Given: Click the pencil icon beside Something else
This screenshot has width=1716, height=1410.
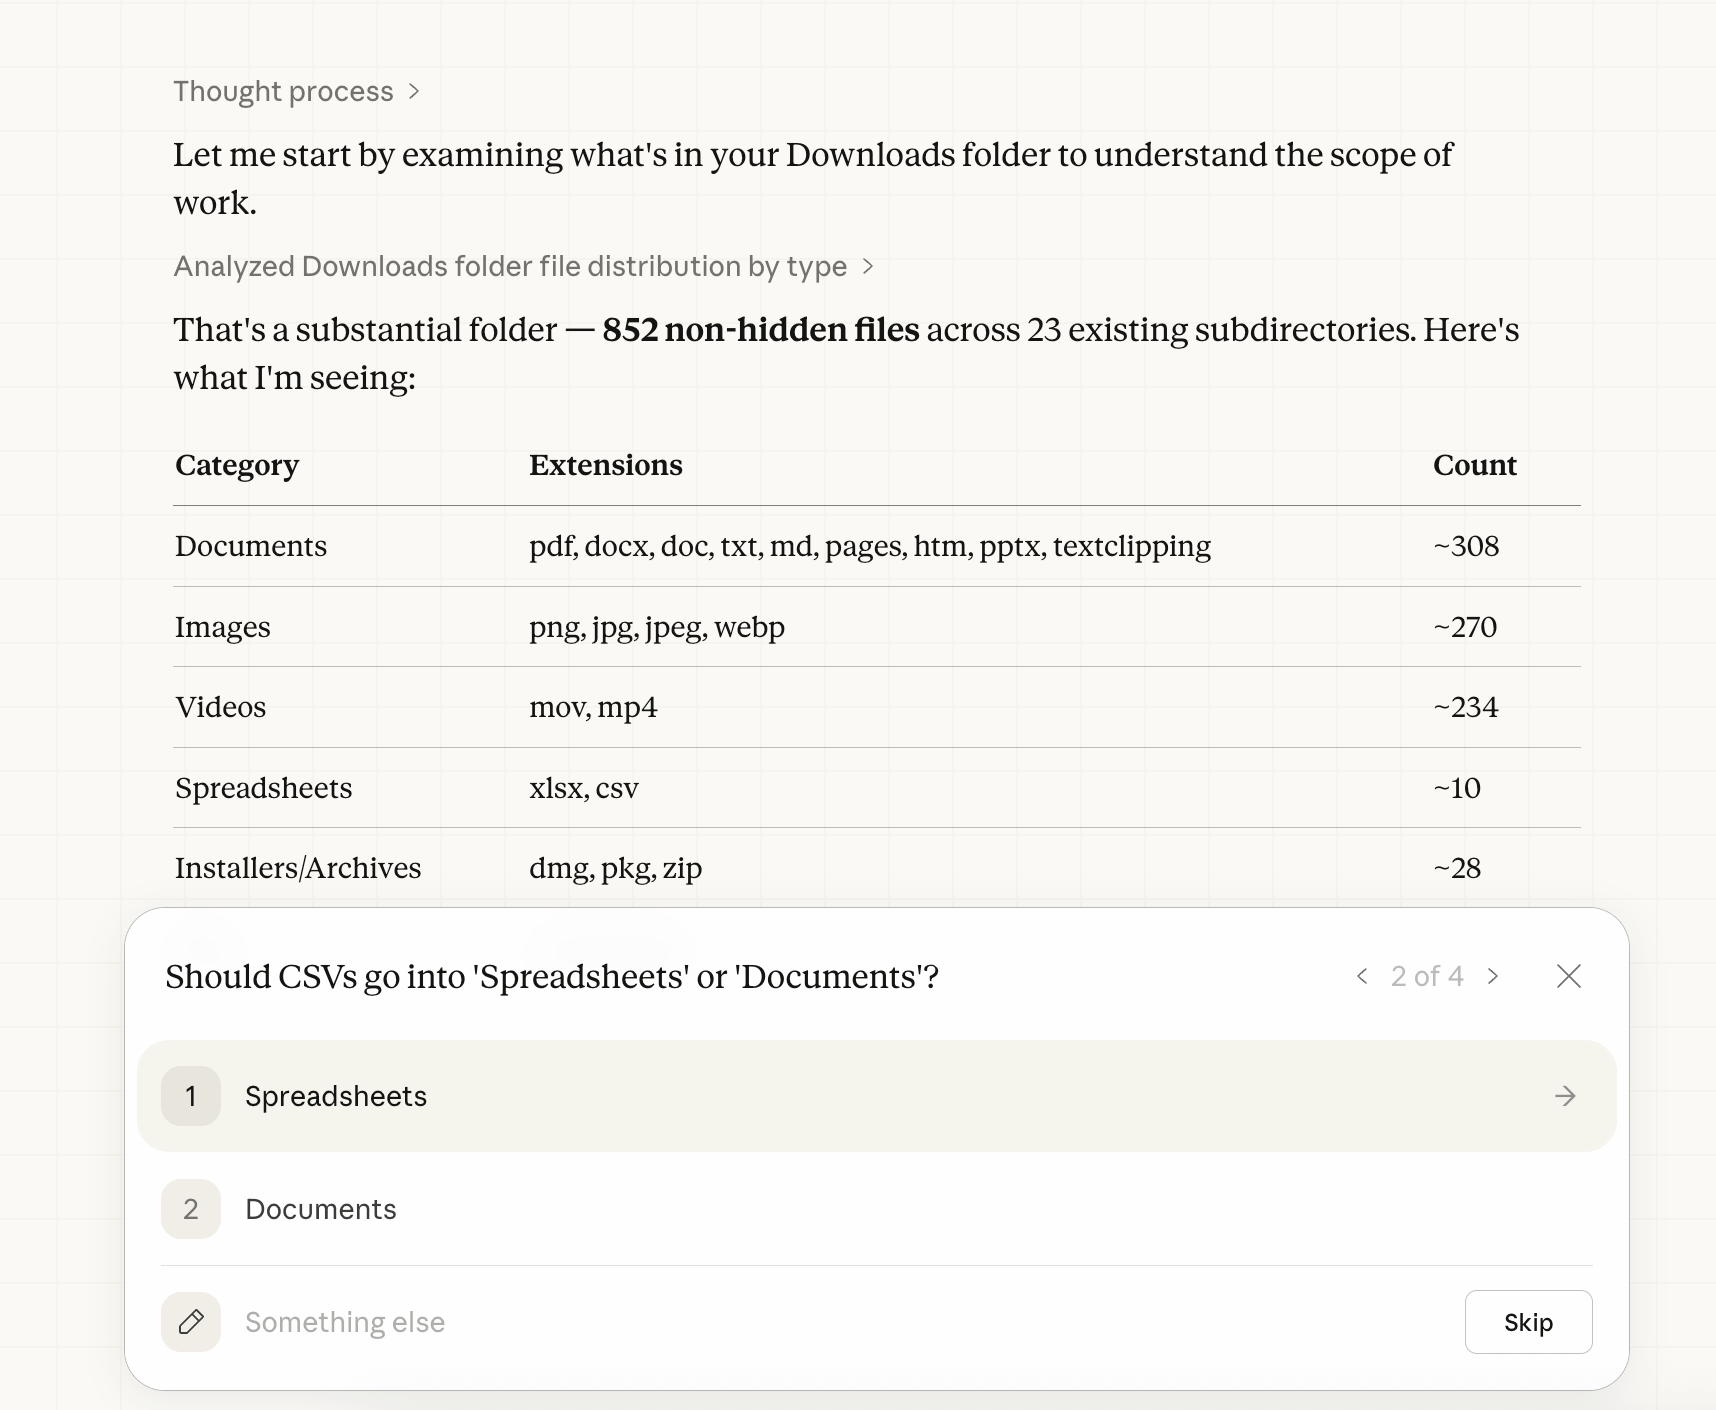Looking at the screenshot, I should coord(191,1322).
